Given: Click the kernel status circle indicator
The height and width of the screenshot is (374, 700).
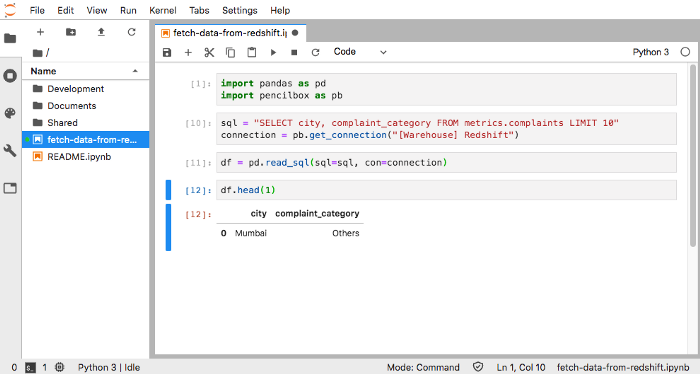Looking at the screenshot, I should [x=685, y=52].
